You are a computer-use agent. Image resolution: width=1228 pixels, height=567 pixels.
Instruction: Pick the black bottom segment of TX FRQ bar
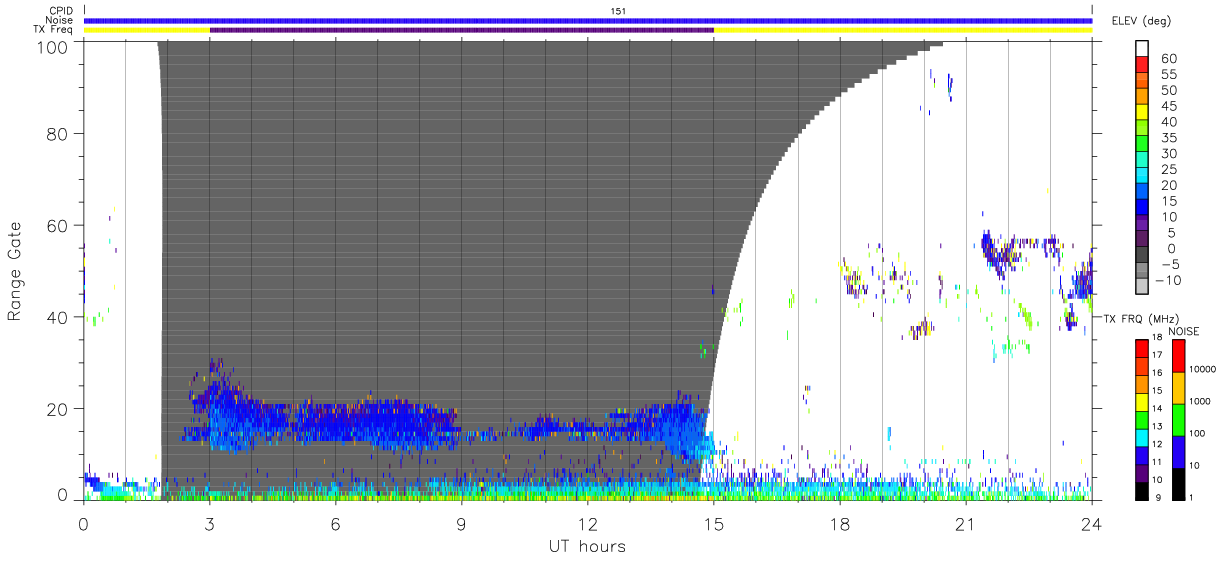1141,492
